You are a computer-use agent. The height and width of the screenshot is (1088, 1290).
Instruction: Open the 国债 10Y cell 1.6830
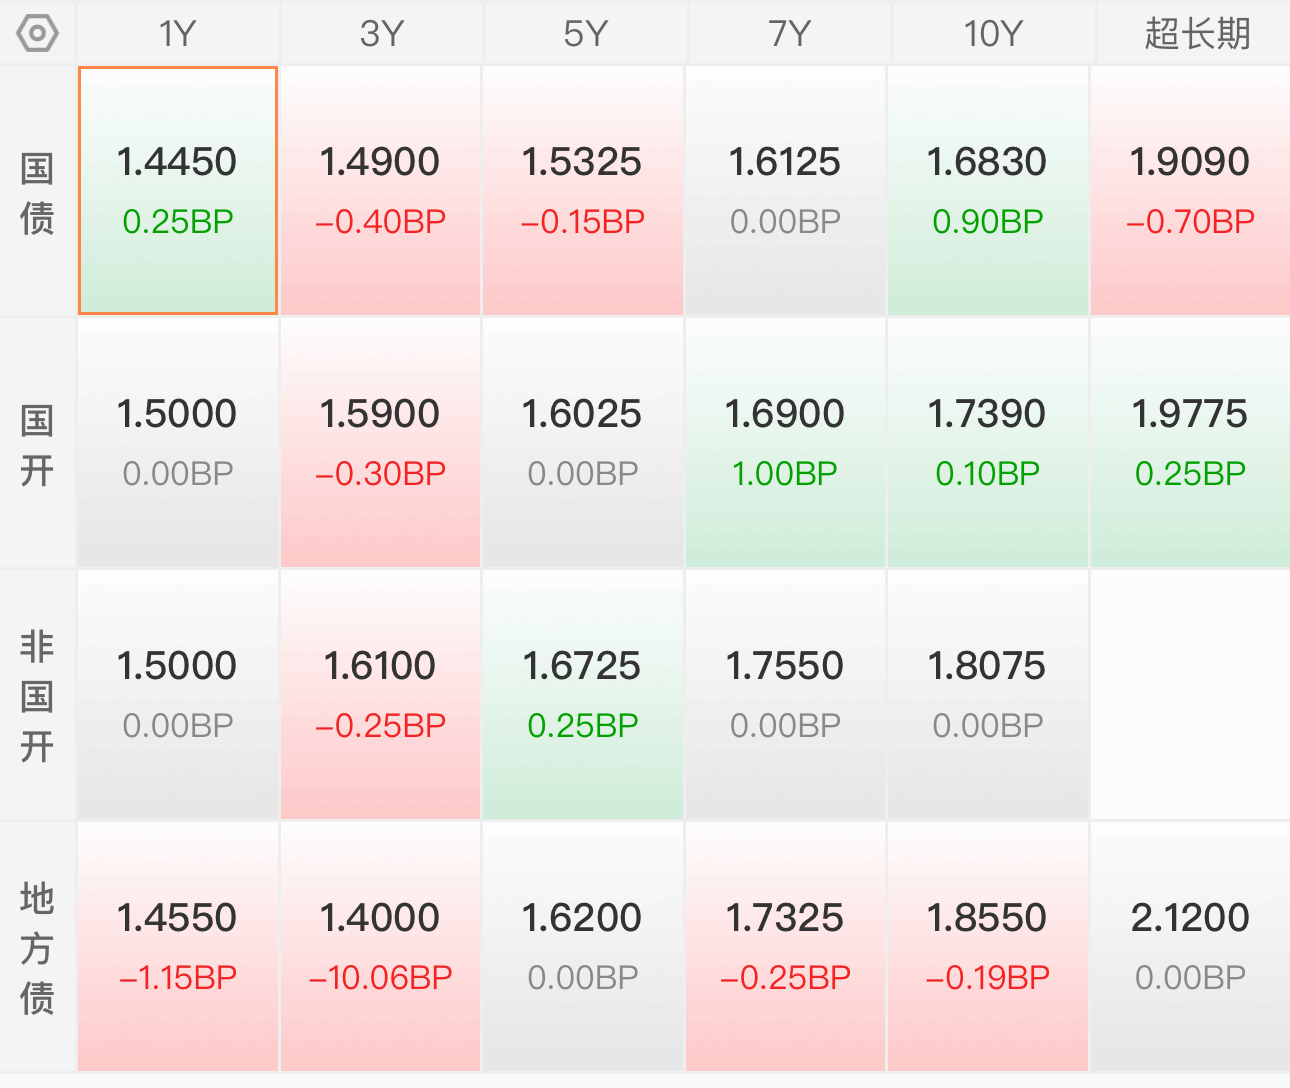[x=988, y=191]
